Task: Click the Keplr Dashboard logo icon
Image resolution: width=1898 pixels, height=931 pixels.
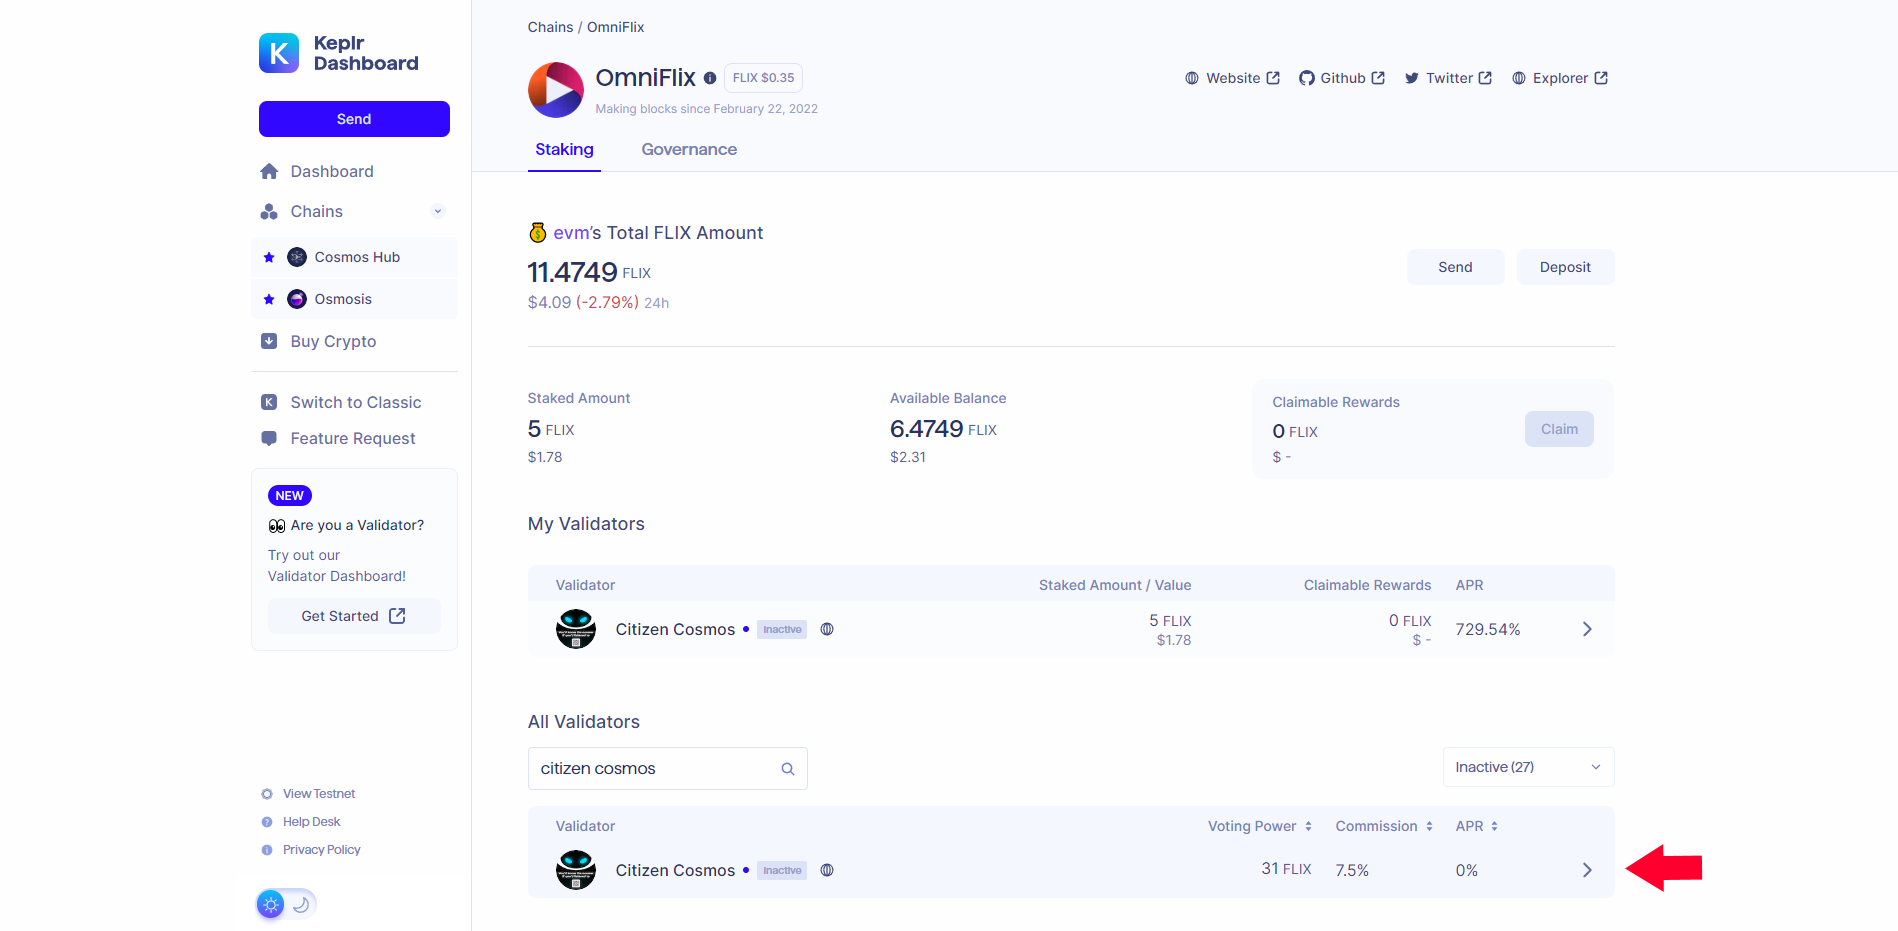Action: click(279, 53)
